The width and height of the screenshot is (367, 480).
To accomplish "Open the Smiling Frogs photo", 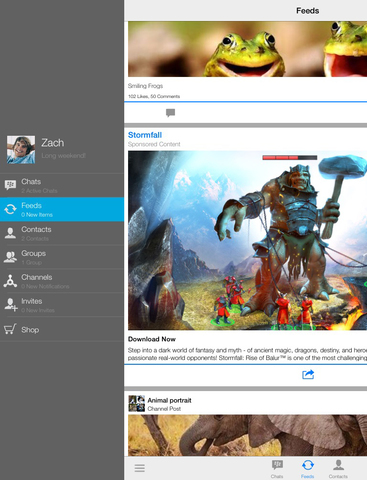I will (x=247, y=49).
